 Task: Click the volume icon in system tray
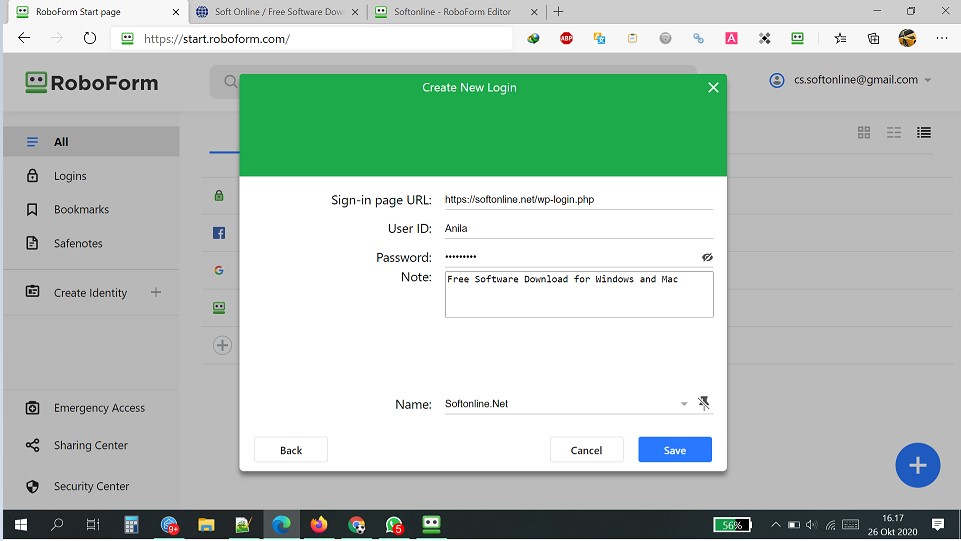coord(811,525)
